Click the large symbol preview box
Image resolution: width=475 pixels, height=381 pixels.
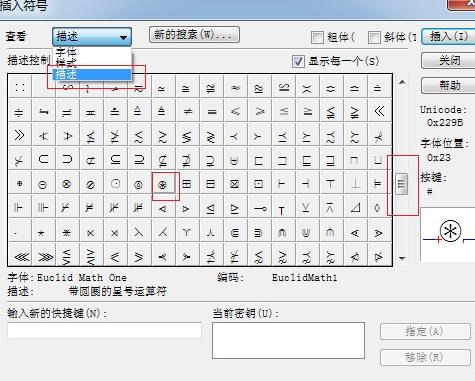coord(448,235)
